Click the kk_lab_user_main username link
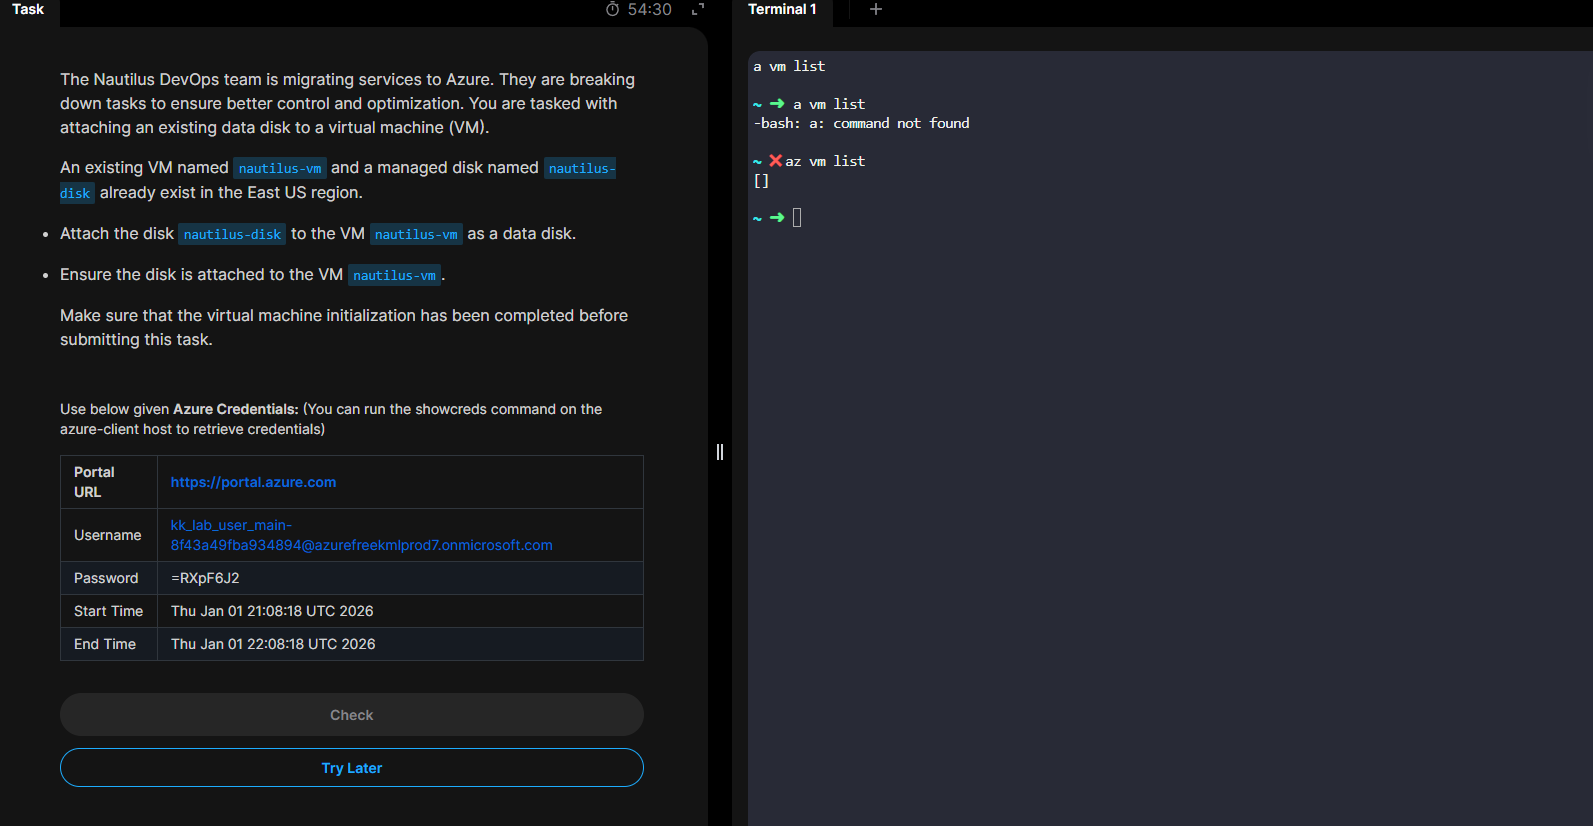This screenshot has height=826, width=1593. tap(361, 535)
